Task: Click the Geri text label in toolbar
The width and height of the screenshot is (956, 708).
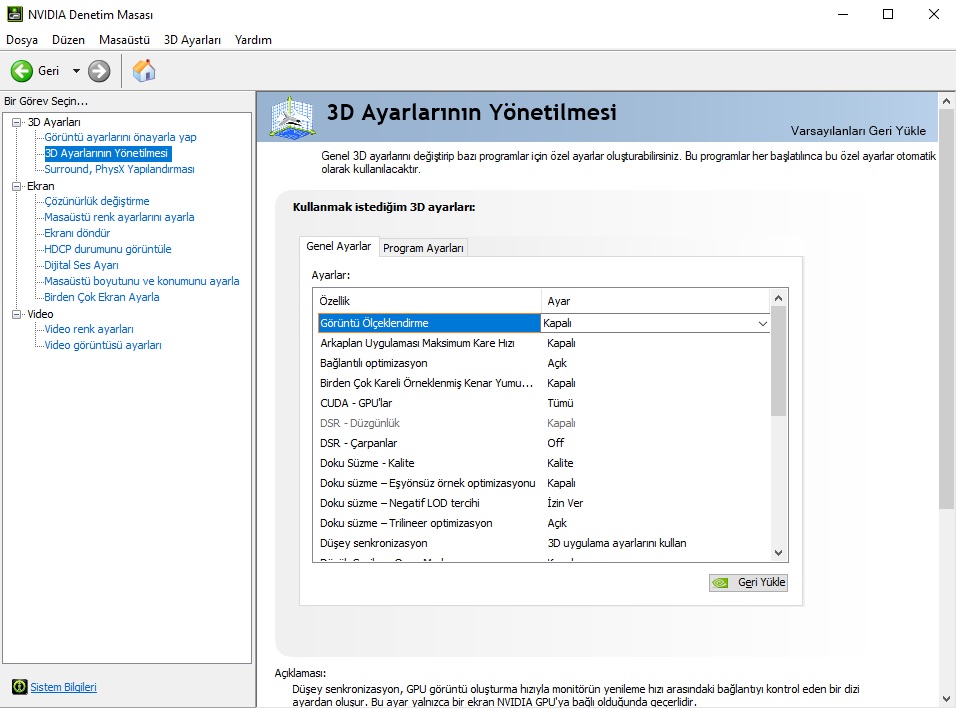Action: [x=49, y=71]
